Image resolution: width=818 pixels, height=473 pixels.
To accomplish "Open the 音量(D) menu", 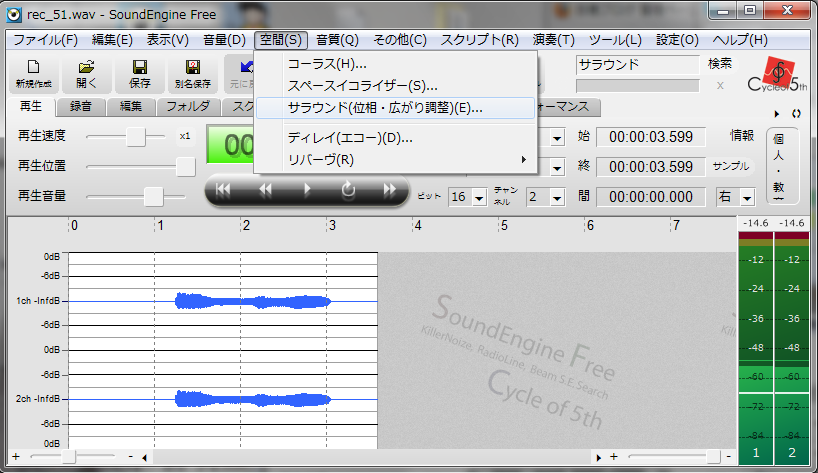I will (224, 40).
